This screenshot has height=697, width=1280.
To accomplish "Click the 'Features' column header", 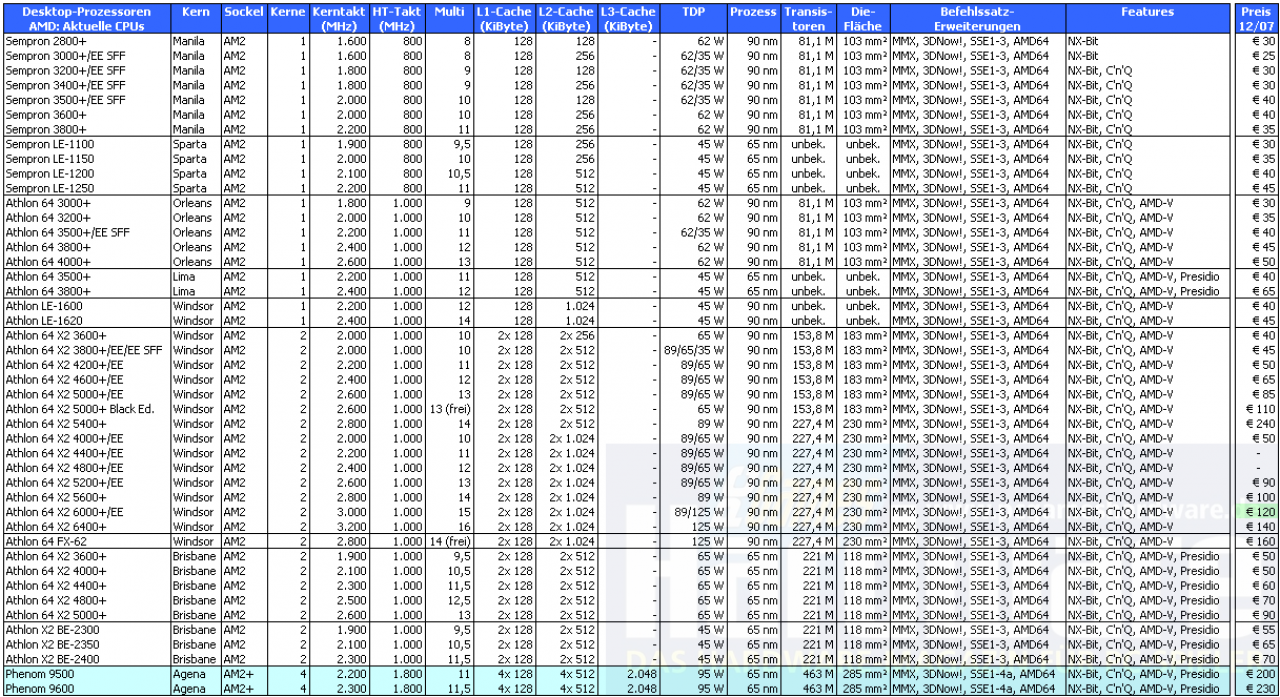I will point(1147,19).
